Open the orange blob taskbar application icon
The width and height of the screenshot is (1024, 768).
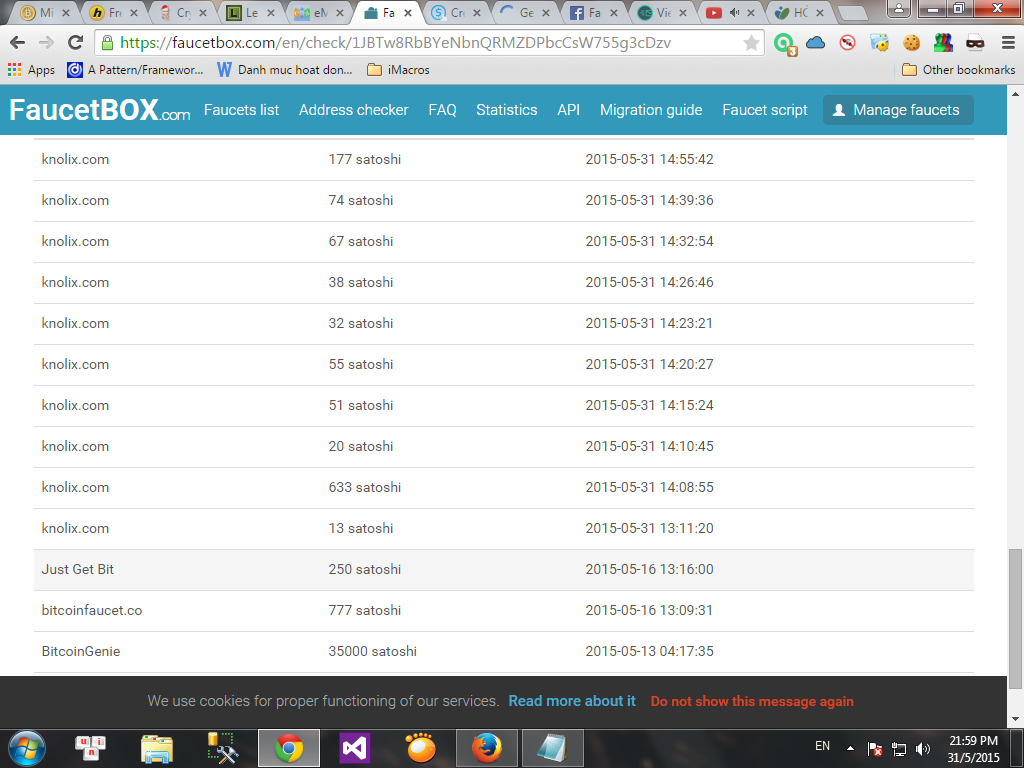click(421, 748)
